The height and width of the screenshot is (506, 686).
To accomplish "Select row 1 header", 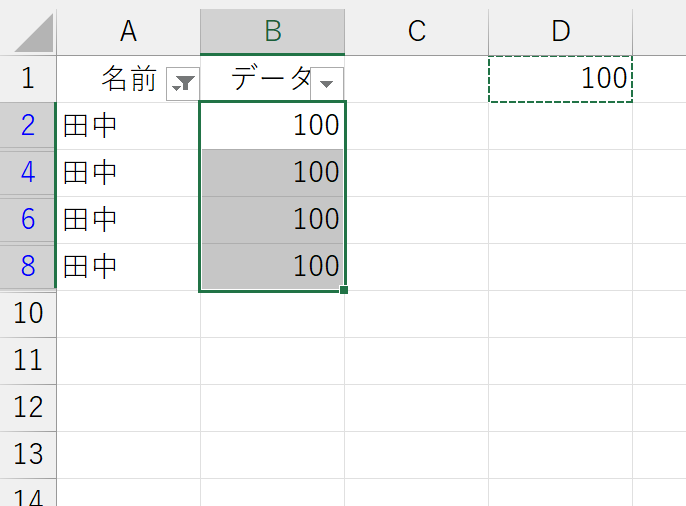I will [x=28, y=79].
